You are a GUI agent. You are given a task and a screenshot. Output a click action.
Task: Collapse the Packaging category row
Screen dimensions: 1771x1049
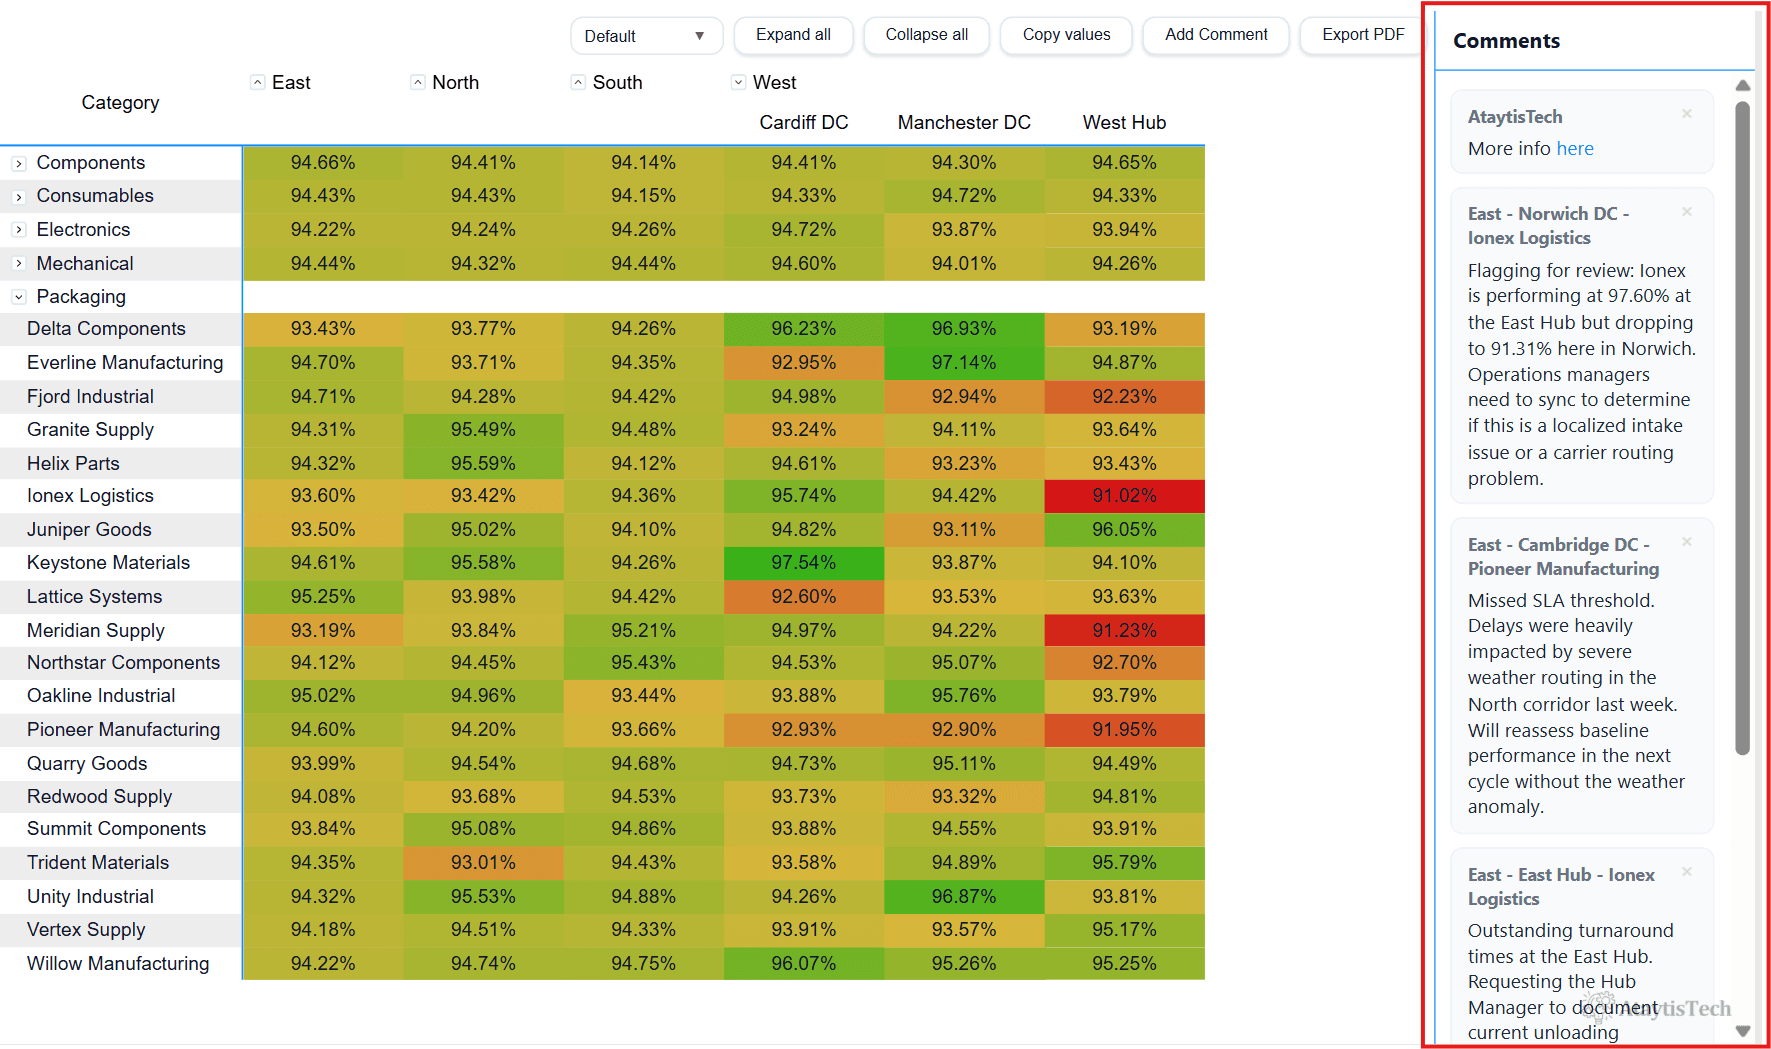click(x=18, y=297)
